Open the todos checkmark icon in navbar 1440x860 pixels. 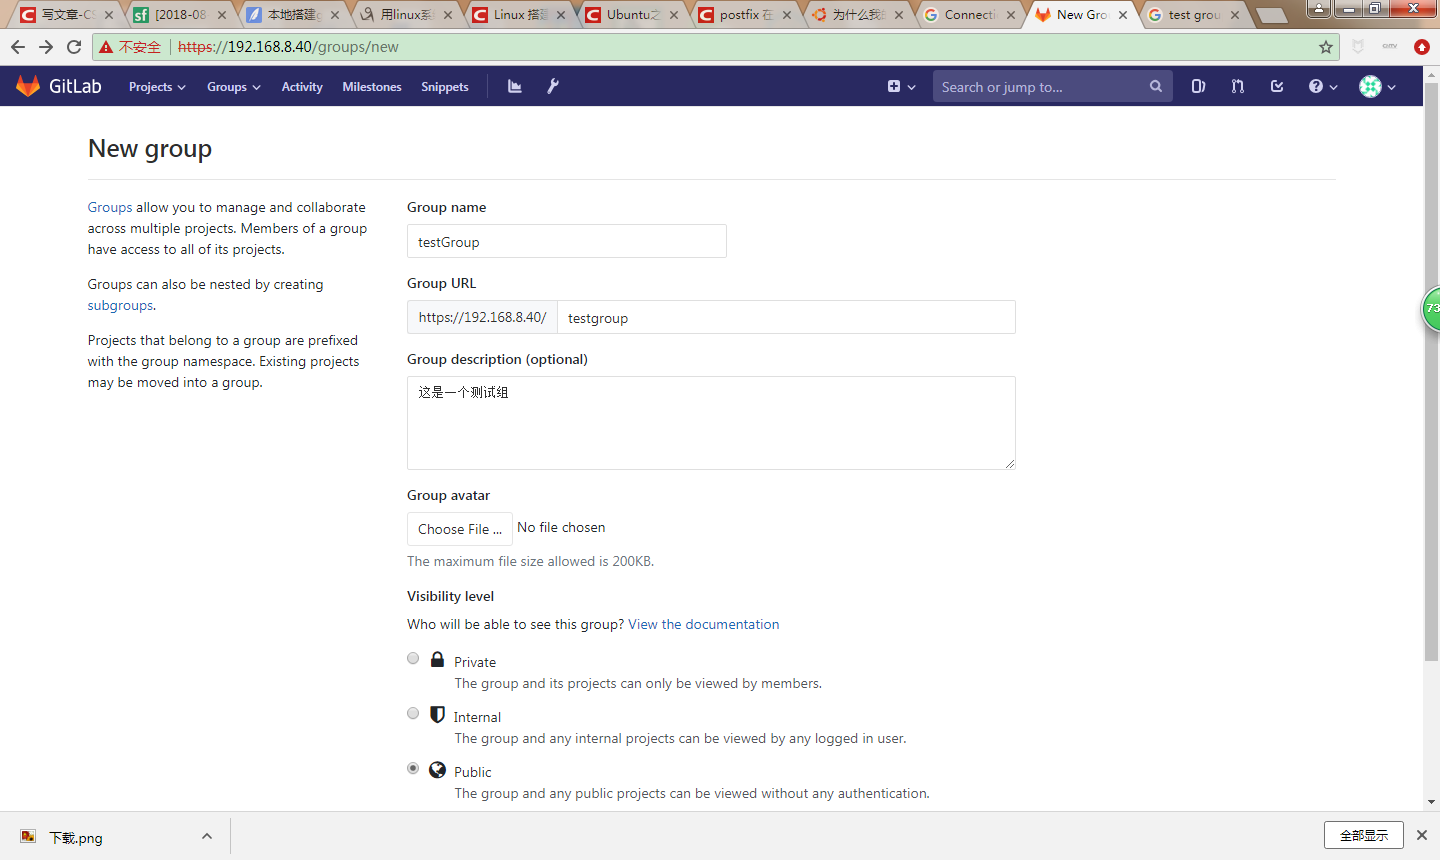point(1276,86)
